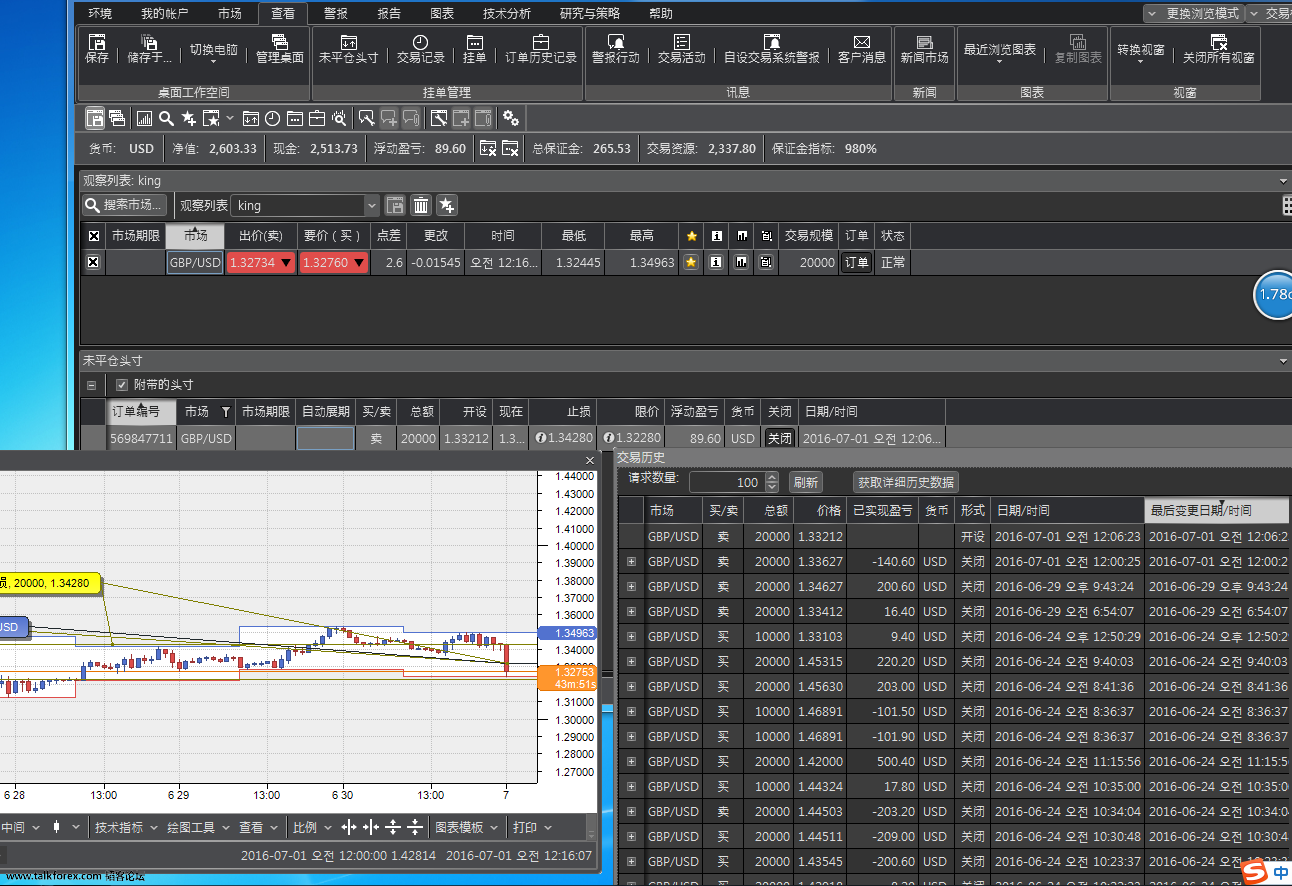Click the info icon in GBP/USD watchlist row

716,262
